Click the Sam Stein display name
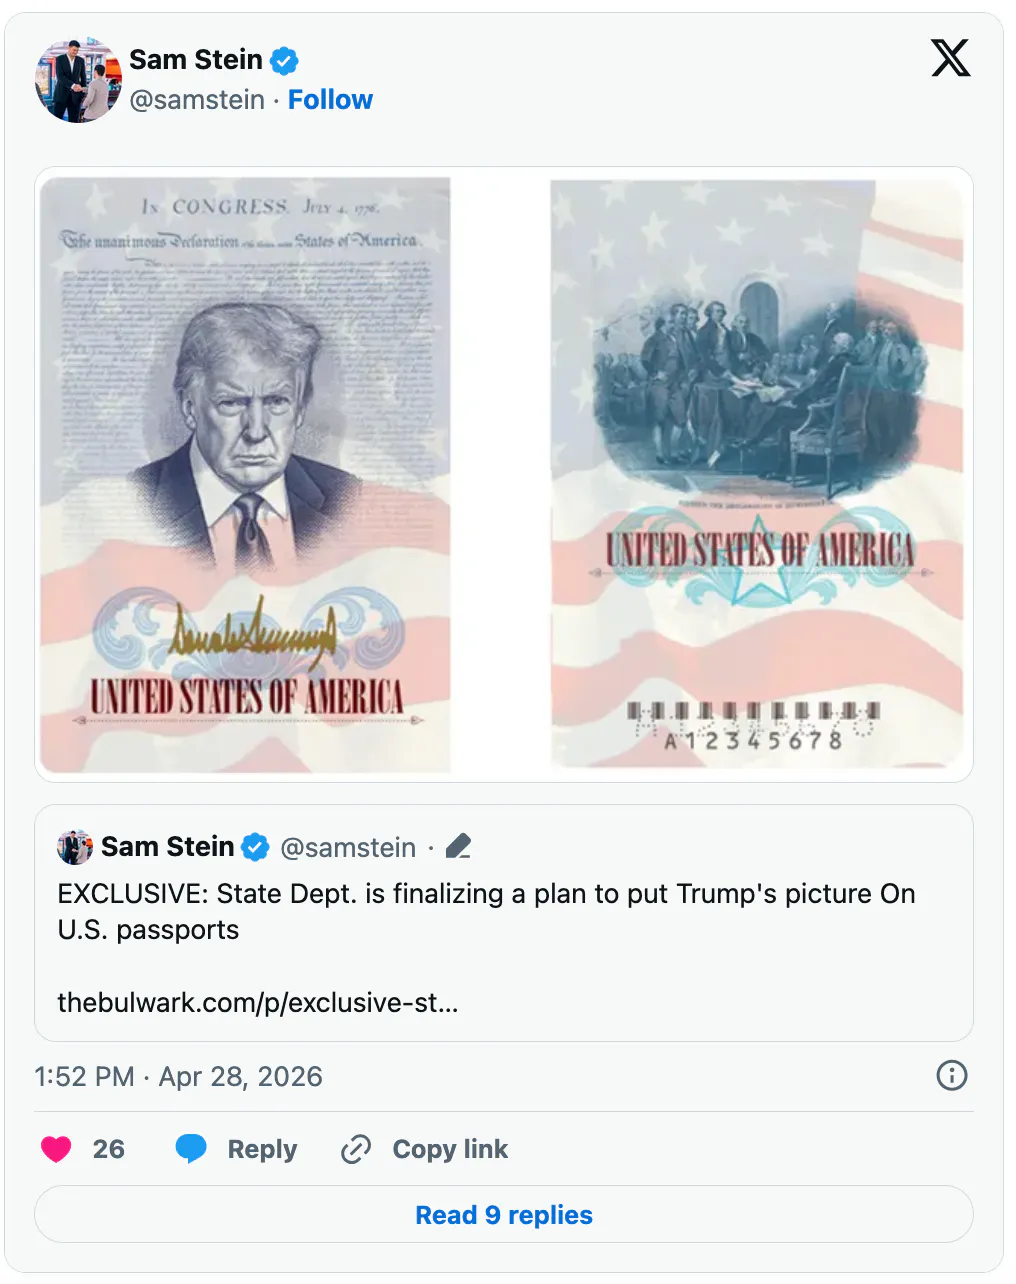 click(197, 59)
